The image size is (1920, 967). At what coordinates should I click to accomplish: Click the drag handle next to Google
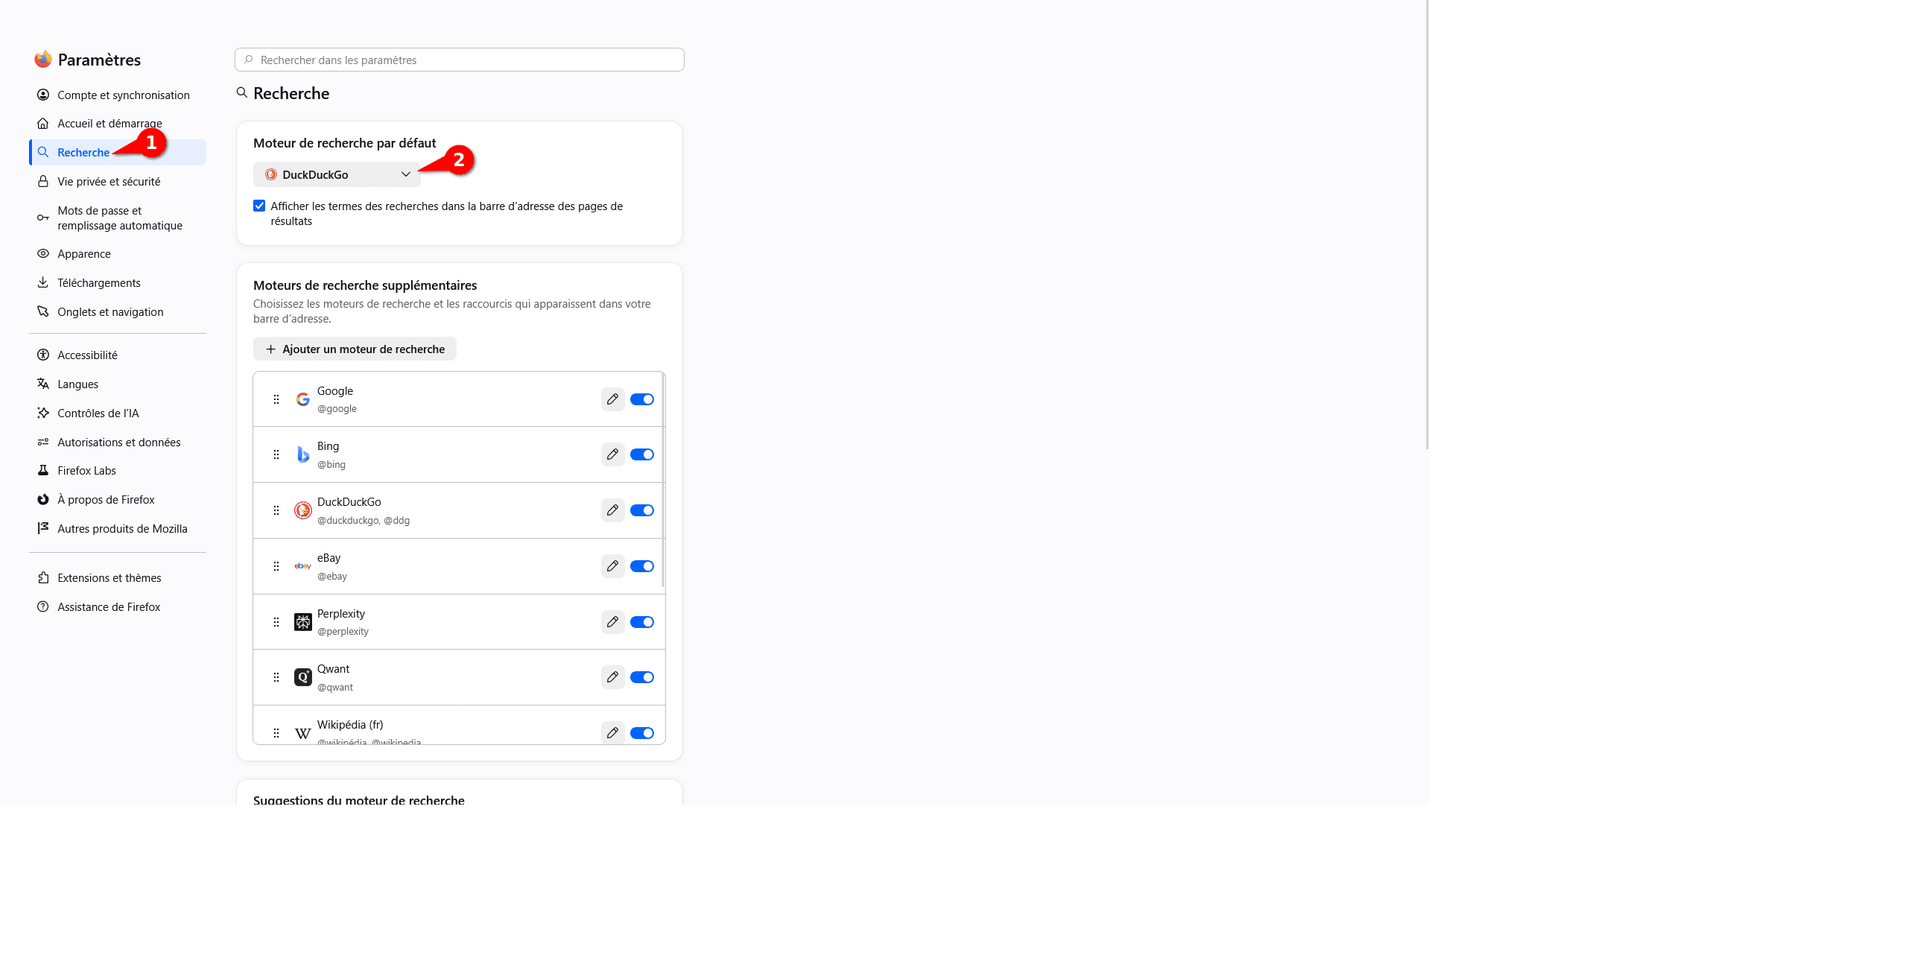(276, 399)
